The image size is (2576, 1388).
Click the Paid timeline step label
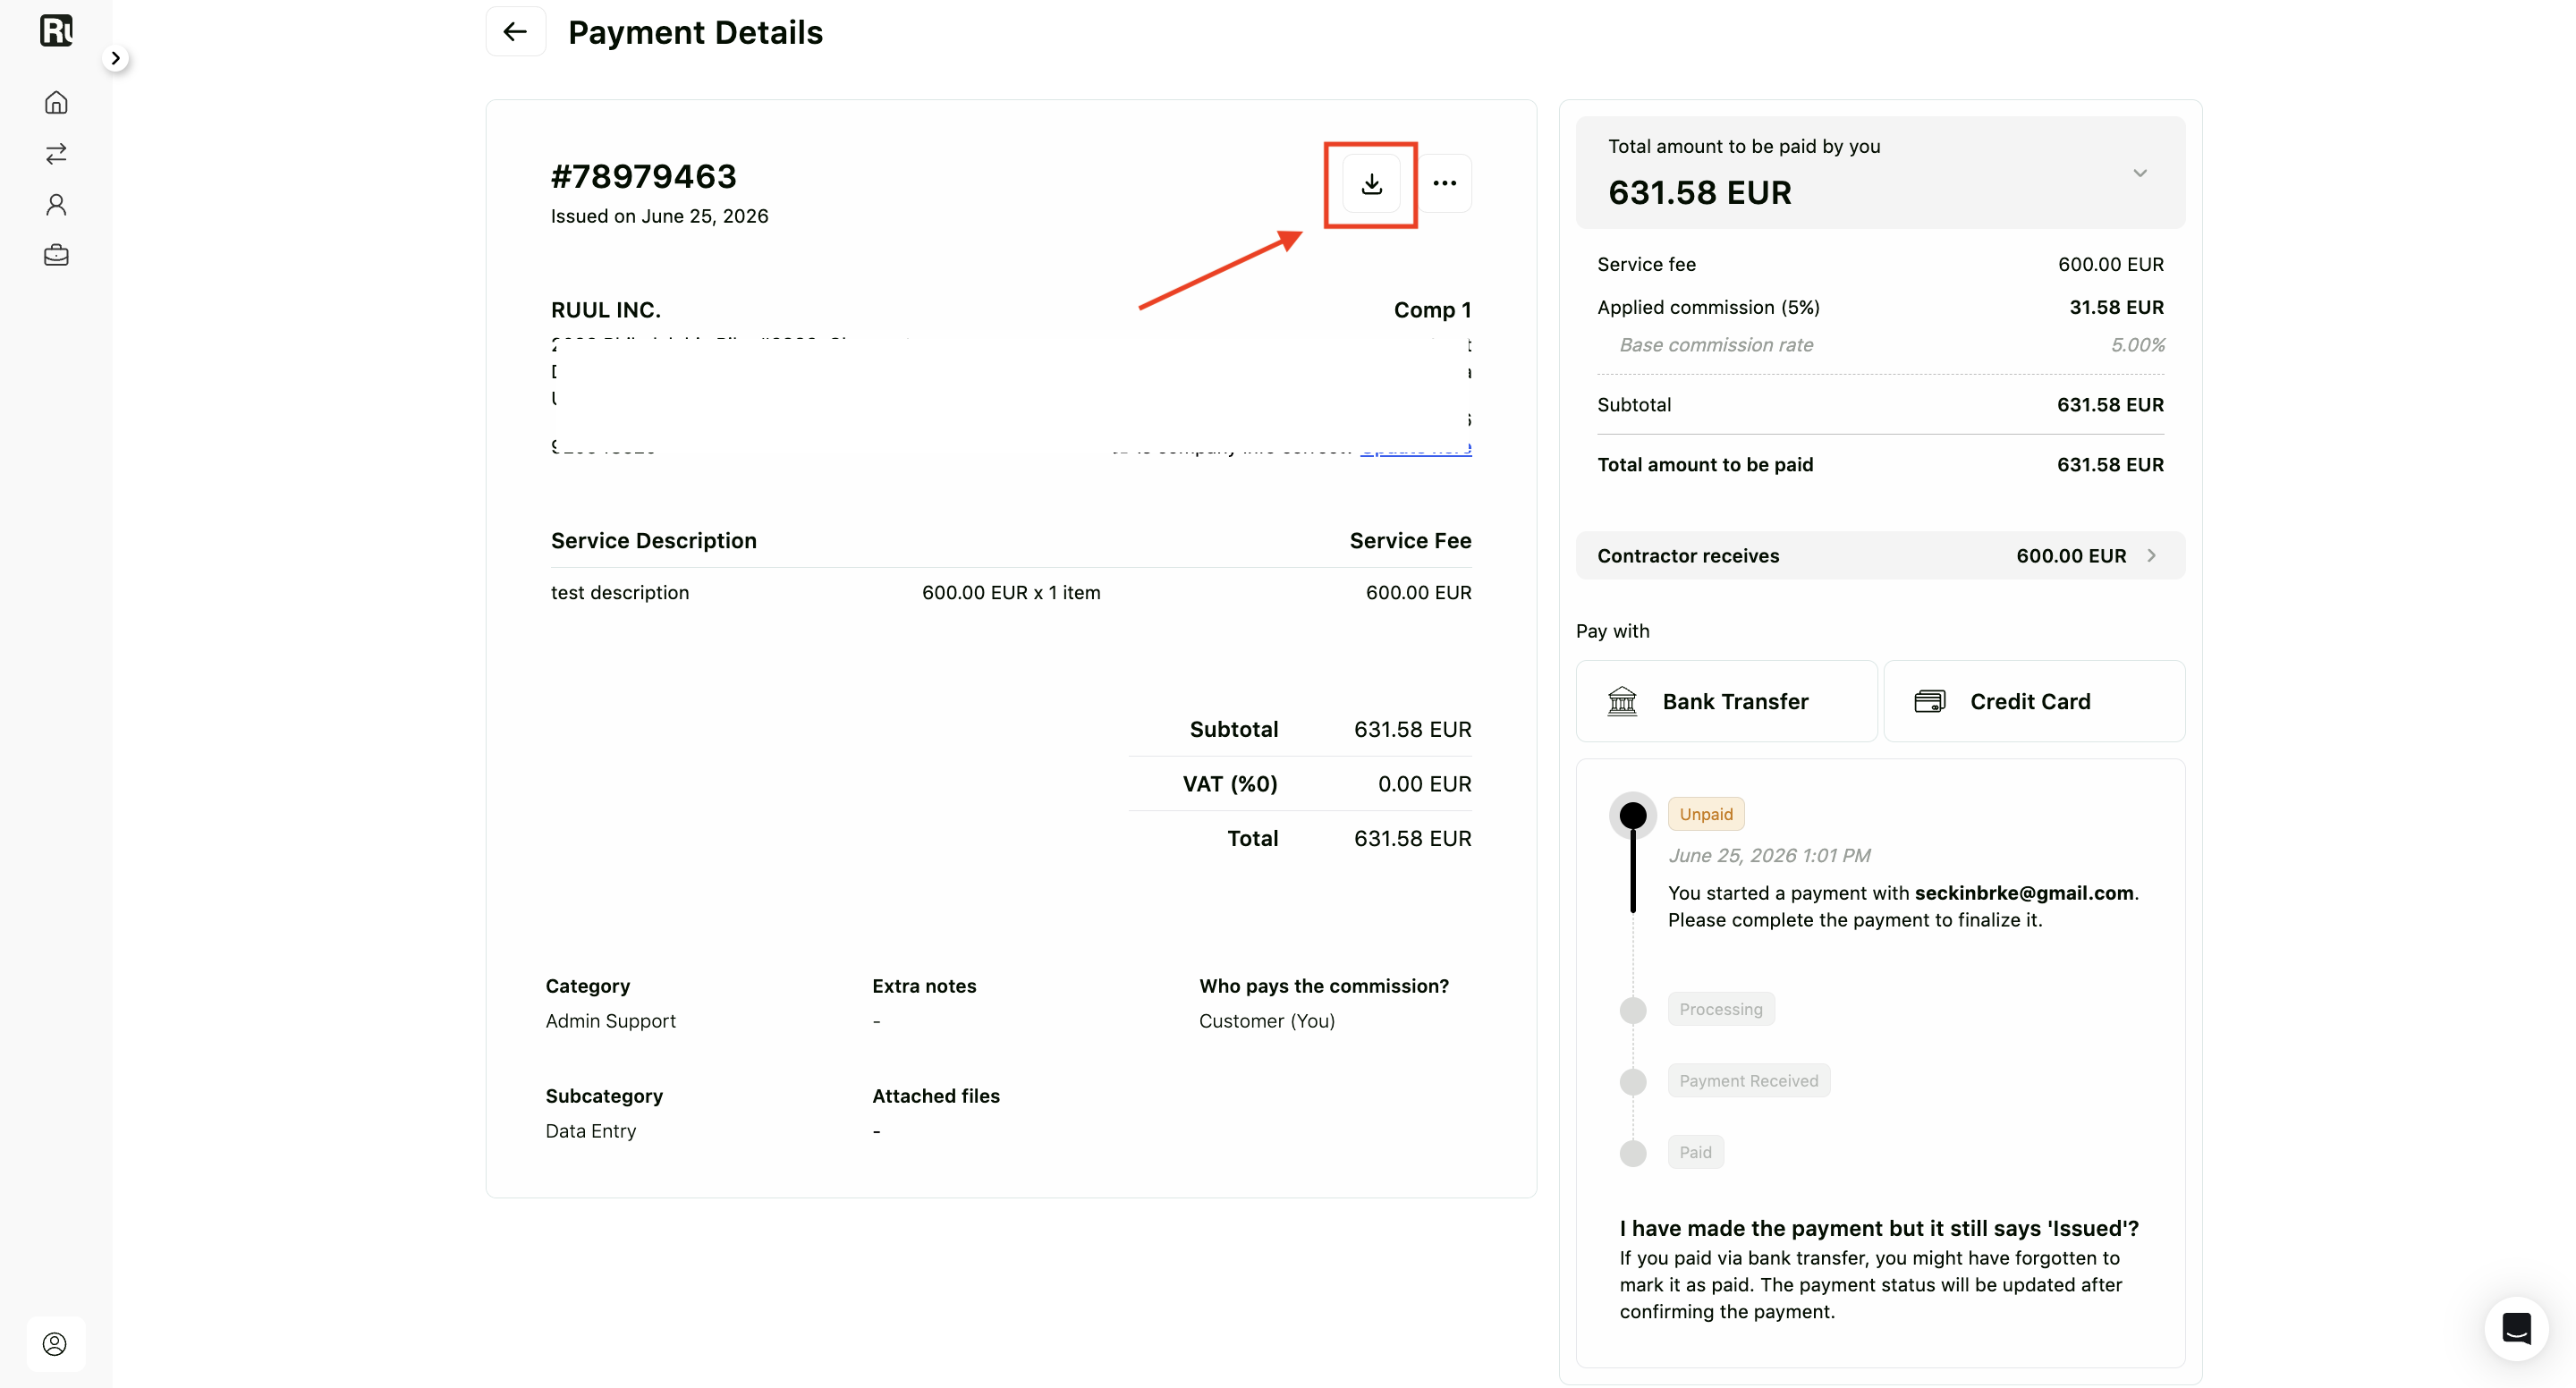pos(1695,1152)
